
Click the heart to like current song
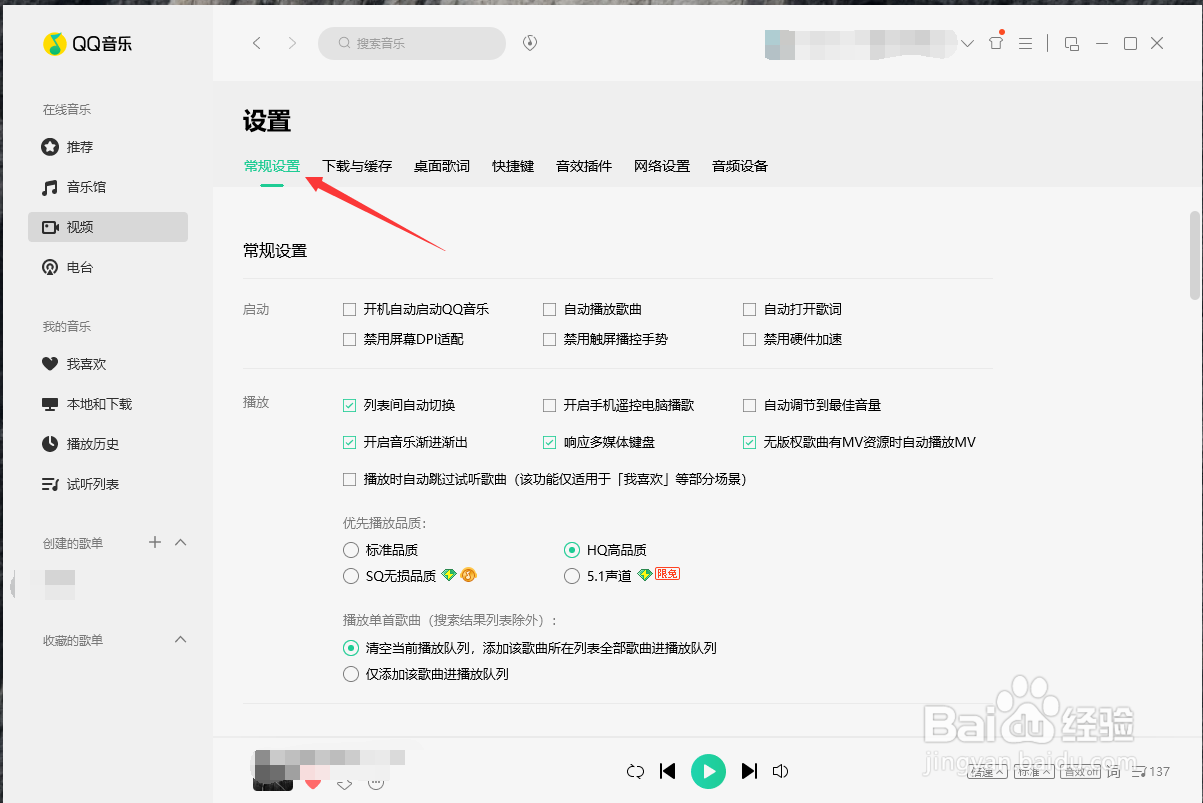coord(312,784)
